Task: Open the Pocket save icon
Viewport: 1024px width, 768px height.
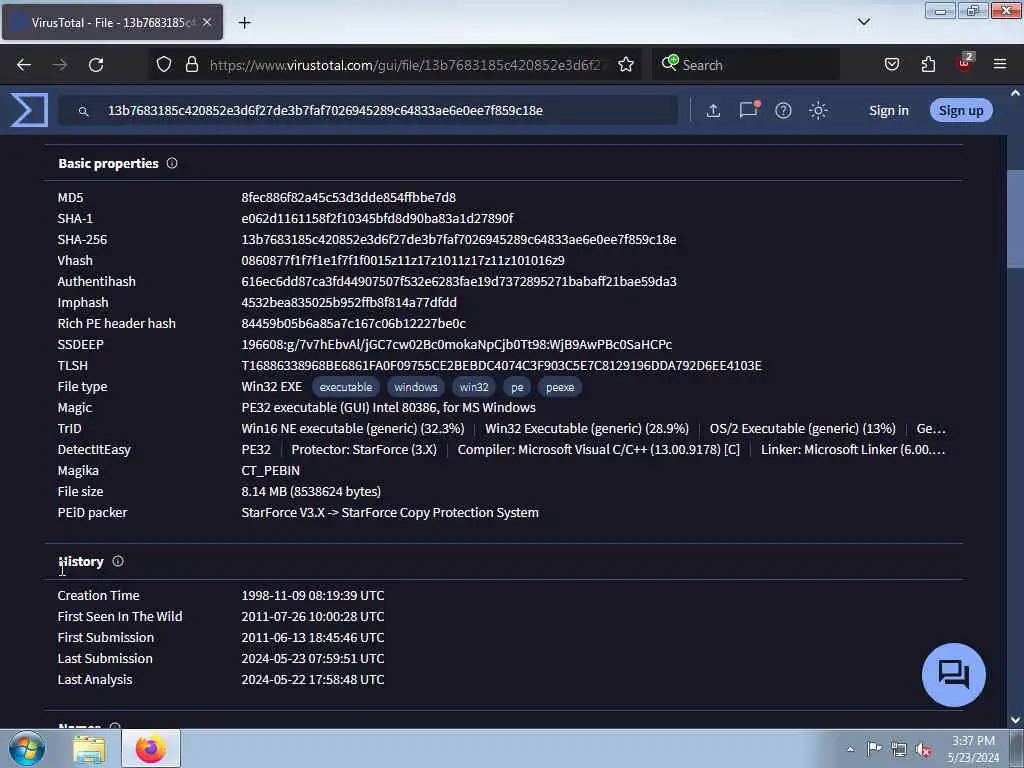Action: [x=891, y=64]
